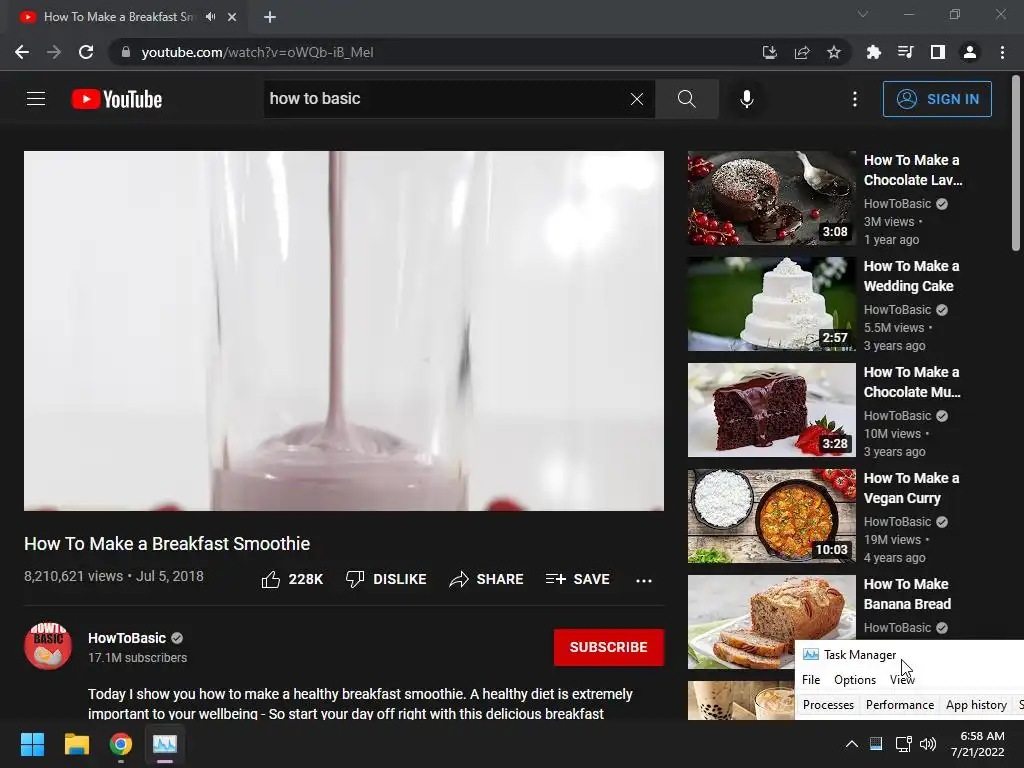Open File Explorer from the taskbar
Image resolution: width=1024 pixels, height=768 pixels.
point(76,744)
